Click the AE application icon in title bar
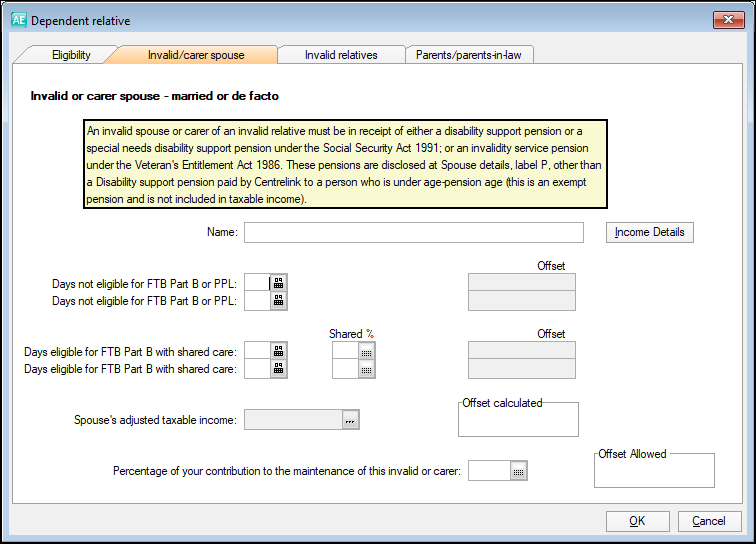Viewport: 756px width, 544px height. 18,20
